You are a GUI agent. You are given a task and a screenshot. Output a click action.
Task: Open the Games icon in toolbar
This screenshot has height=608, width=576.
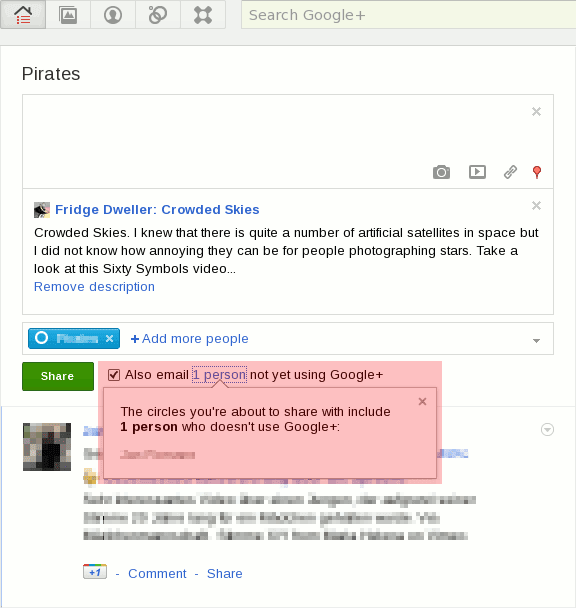tap(203, 15)
